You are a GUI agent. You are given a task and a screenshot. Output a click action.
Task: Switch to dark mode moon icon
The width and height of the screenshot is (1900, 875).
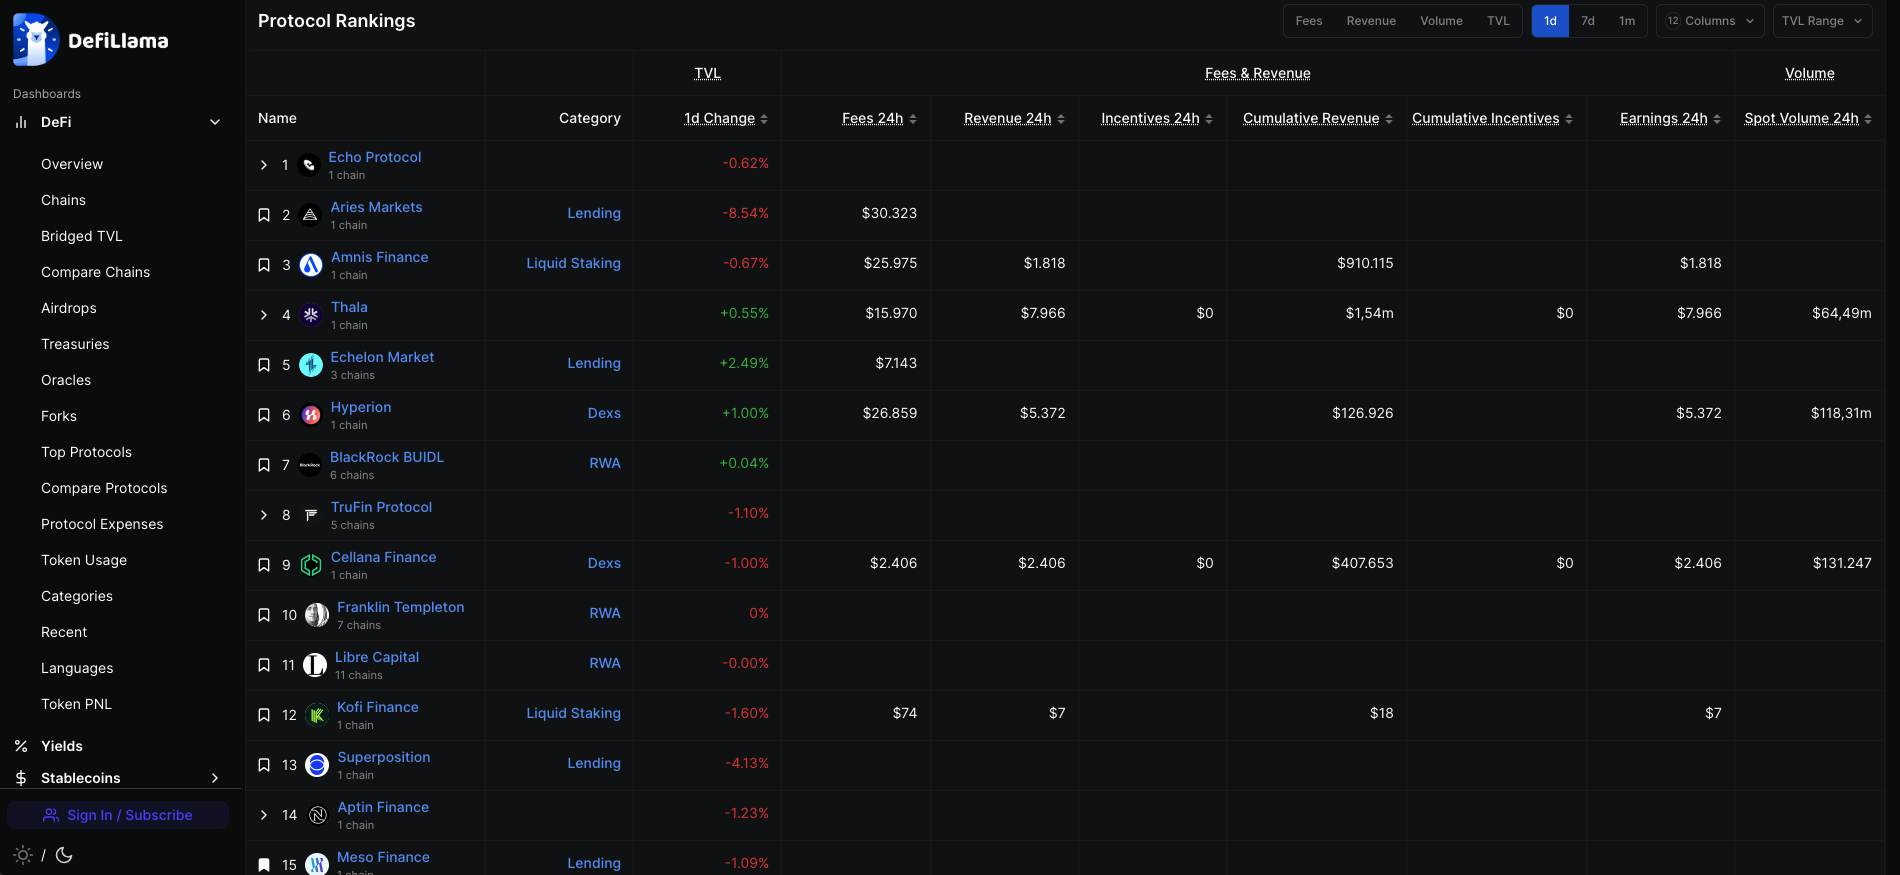pyautogui.click(x=64, y=855)
